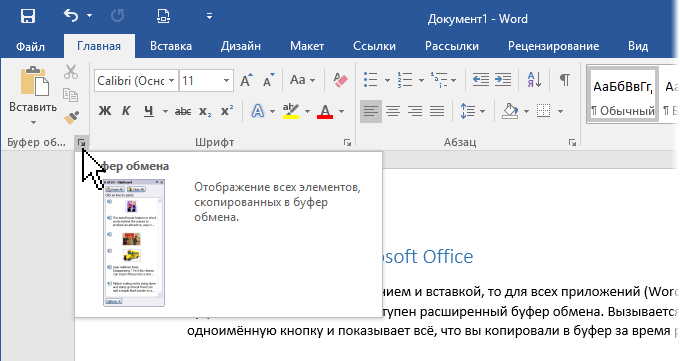This screenshot has width=680, height=361.
Task: Click the Вставить clipboard paste icon
Action: coord(34,81)
